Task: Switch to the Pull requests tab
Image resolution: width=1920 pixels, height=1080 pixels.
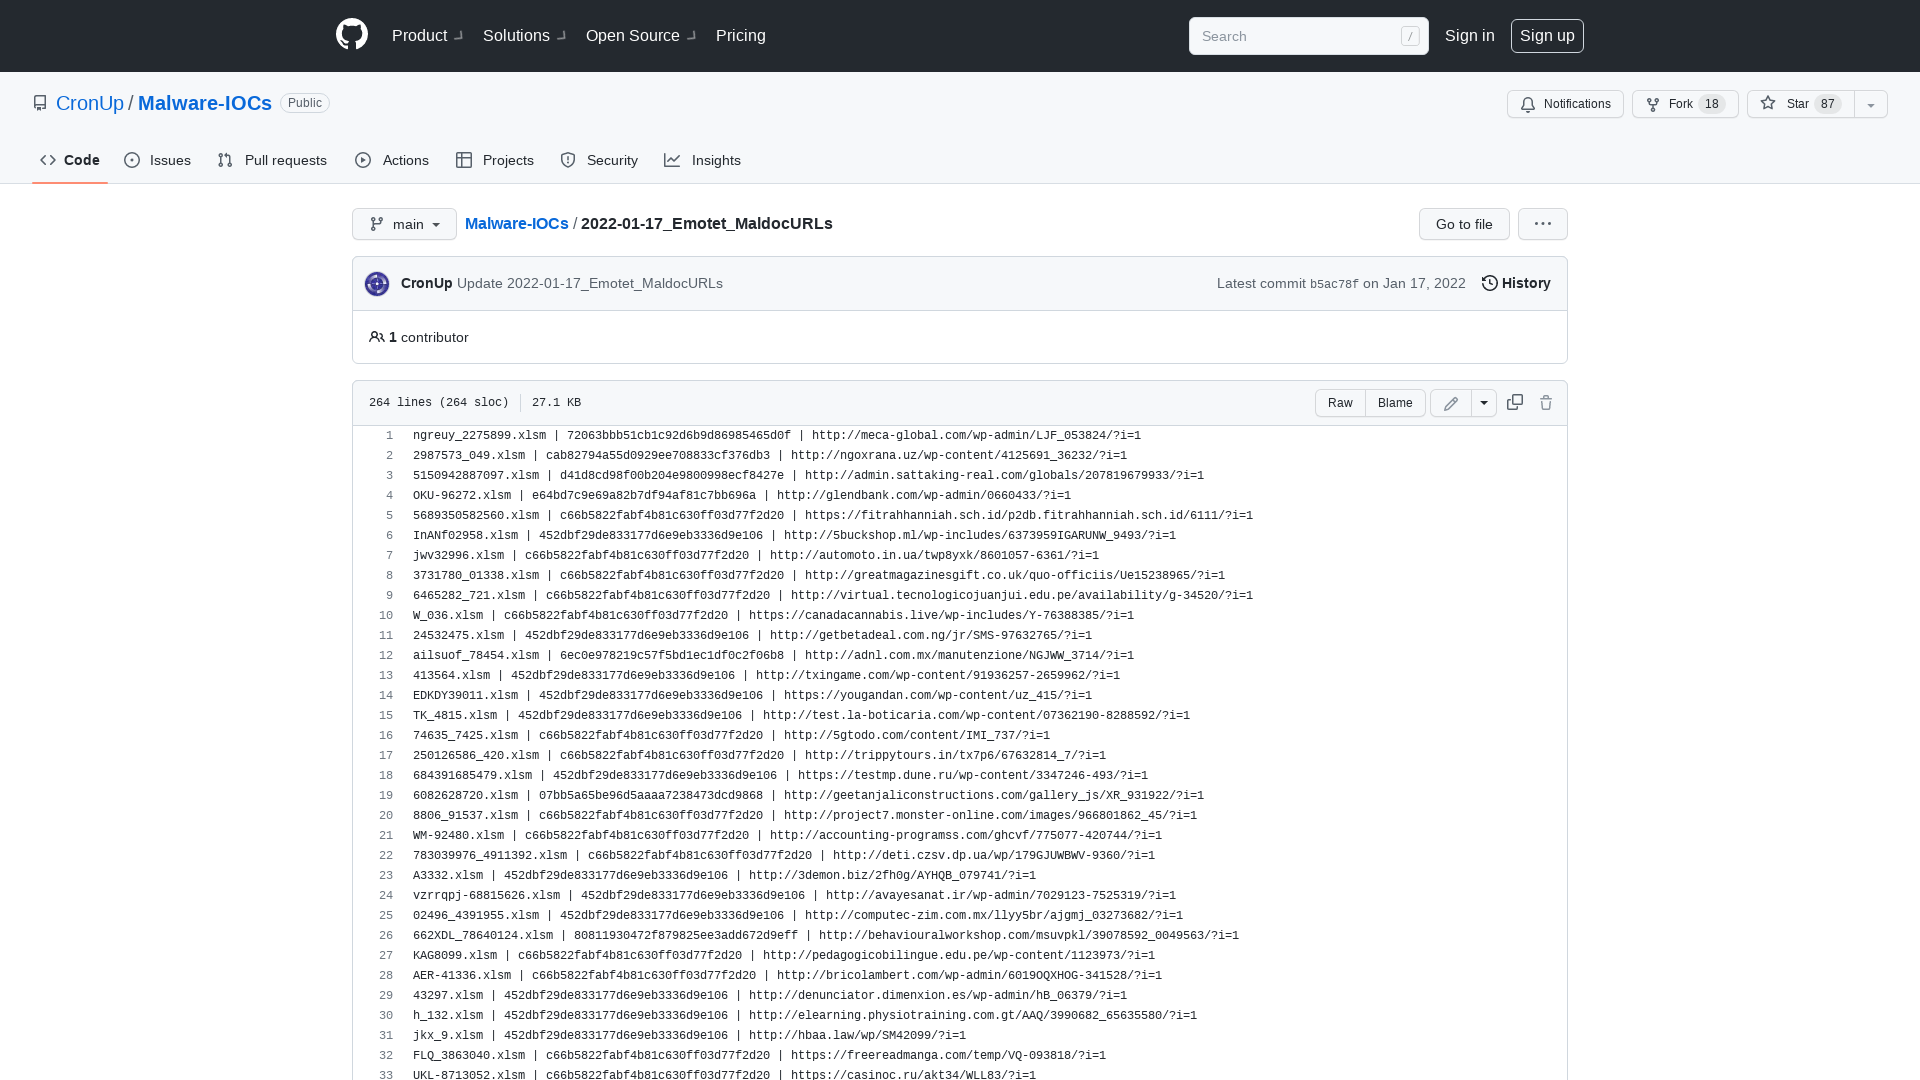Action: [272, 160]
